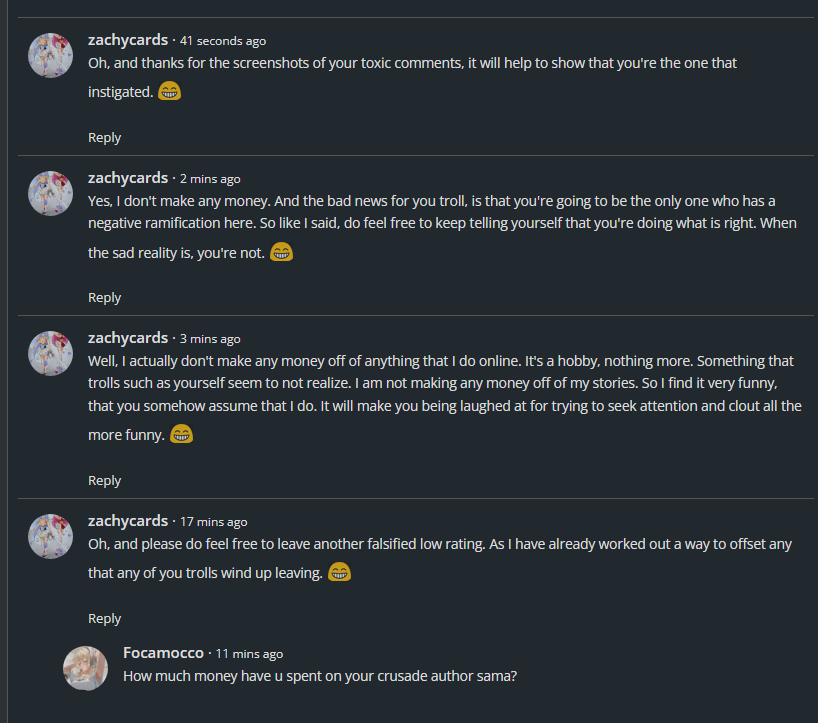Click zachycards avatar on 17 mins ago comment
Screen dimensions: 818x723
click(x=50, y=536)
